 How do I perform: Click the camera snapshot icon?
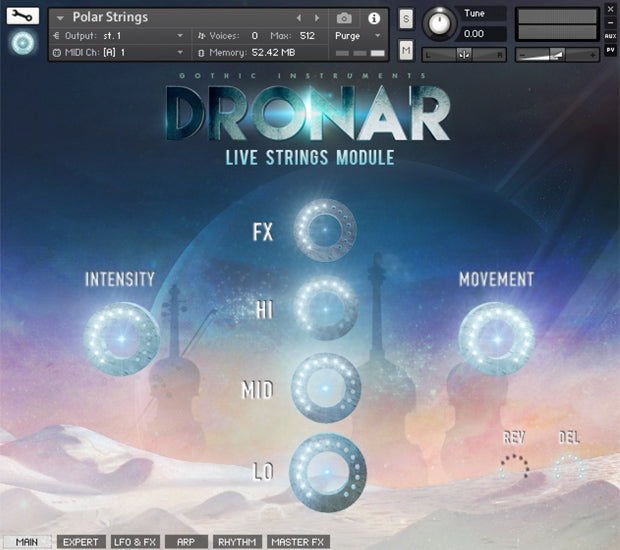click(344, 18)
